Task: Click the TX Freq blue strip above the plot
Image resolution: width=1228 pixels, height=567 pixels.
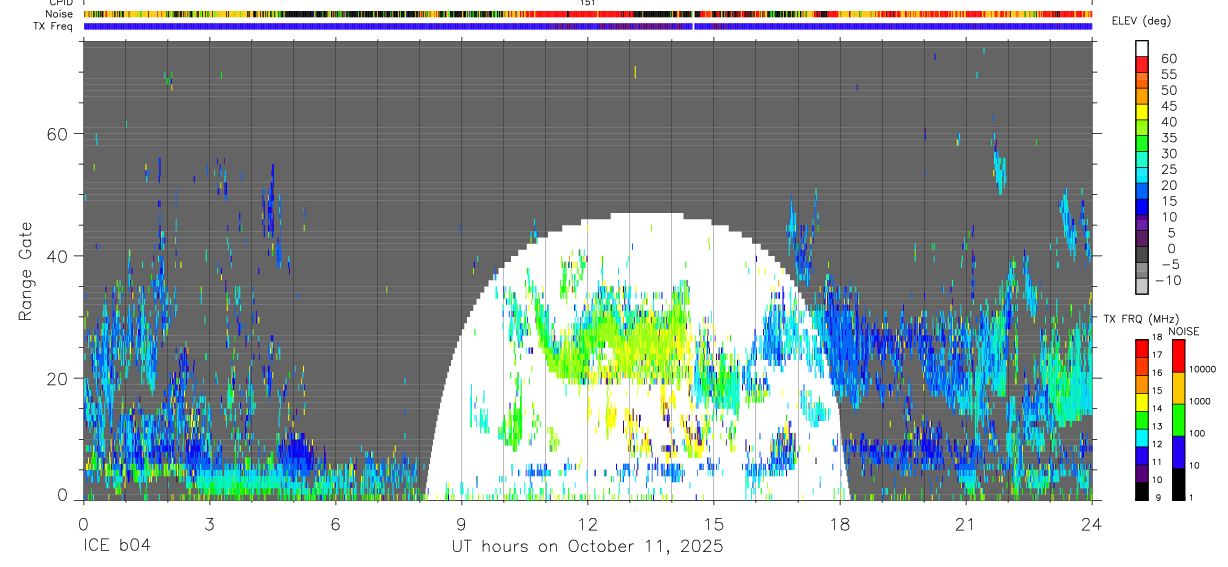Action: click(x=588, y=26)
